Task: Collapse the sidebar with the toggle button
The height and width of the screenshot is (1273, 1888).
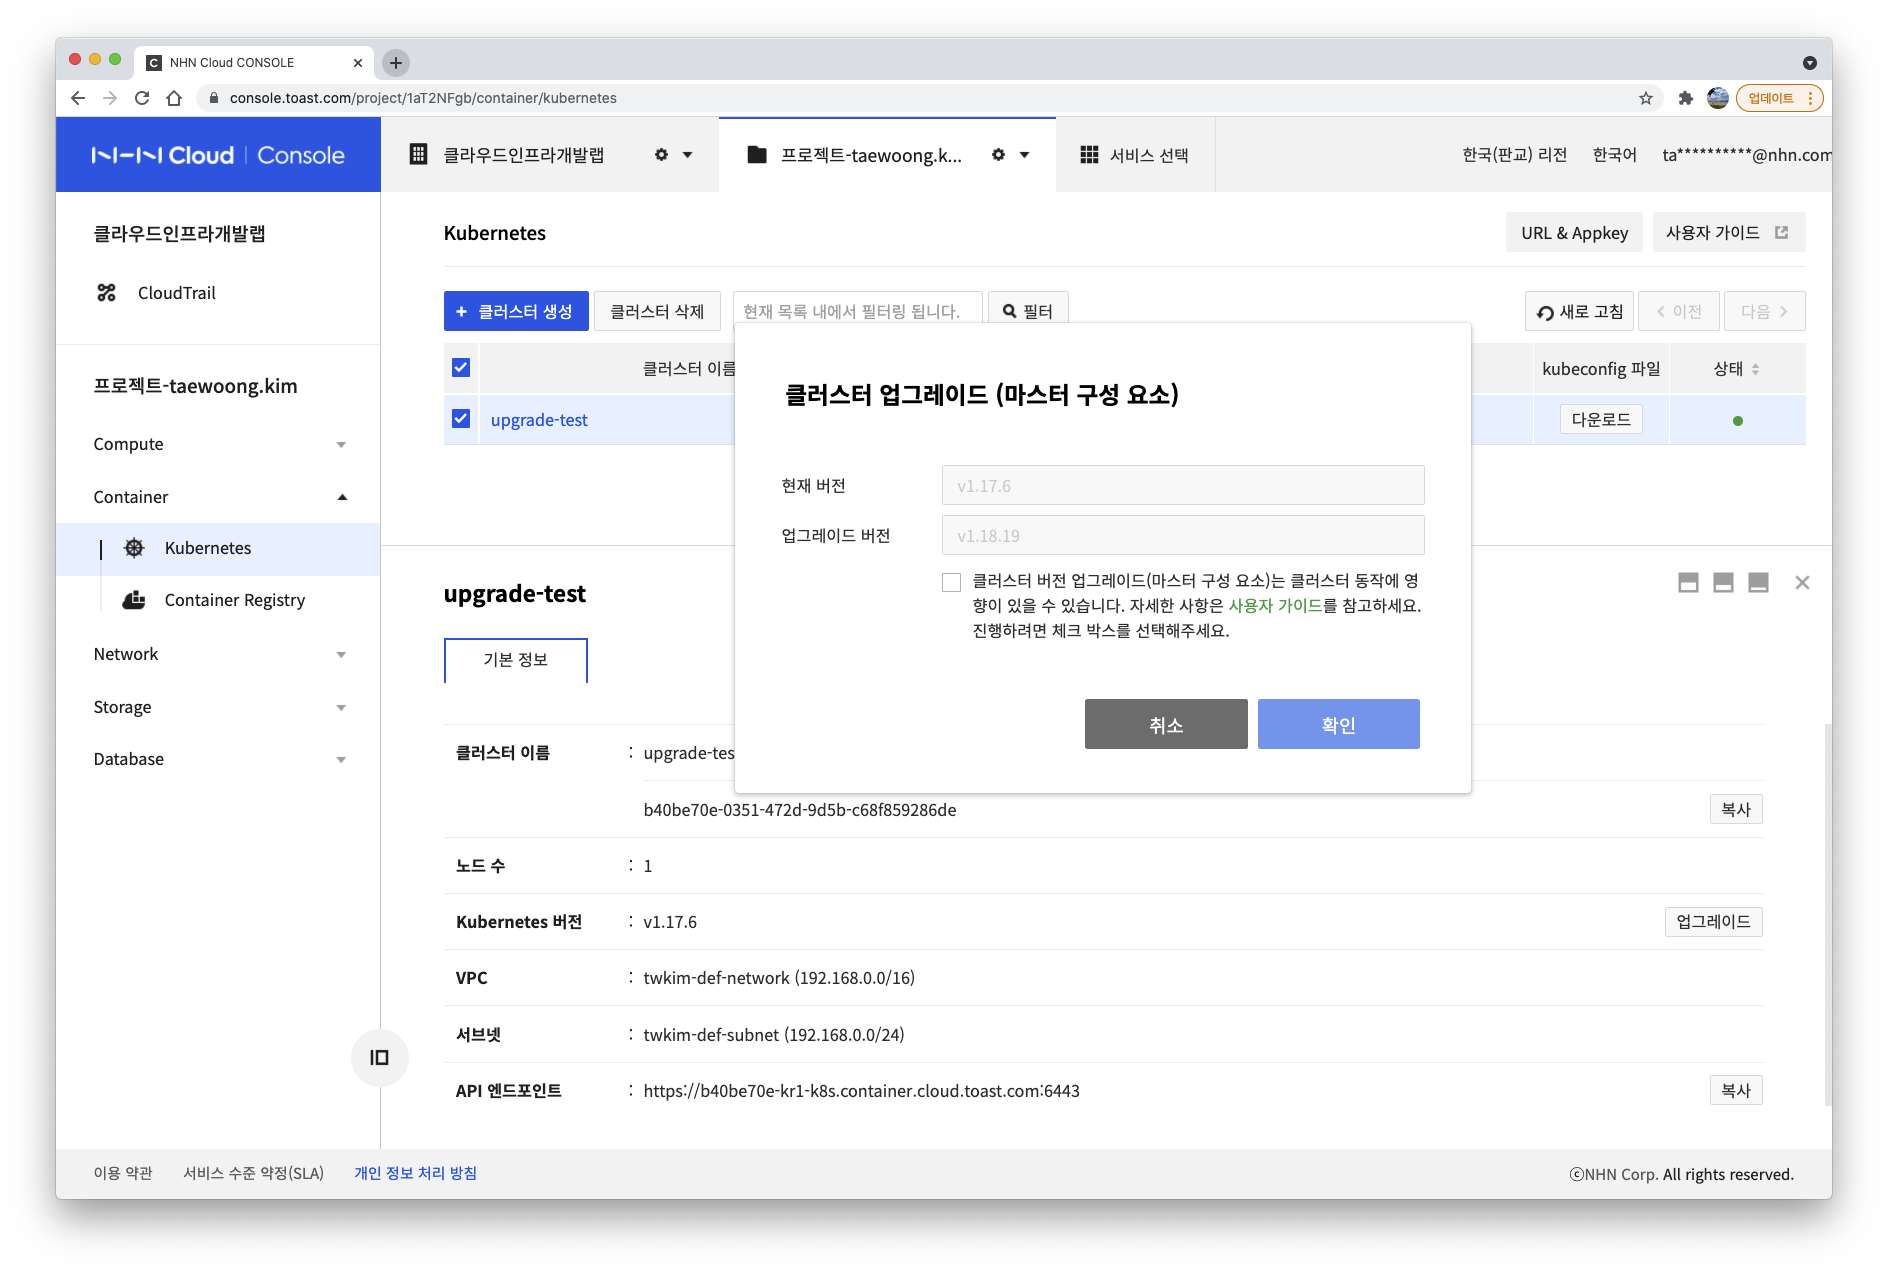Action: coord(380,1058)
